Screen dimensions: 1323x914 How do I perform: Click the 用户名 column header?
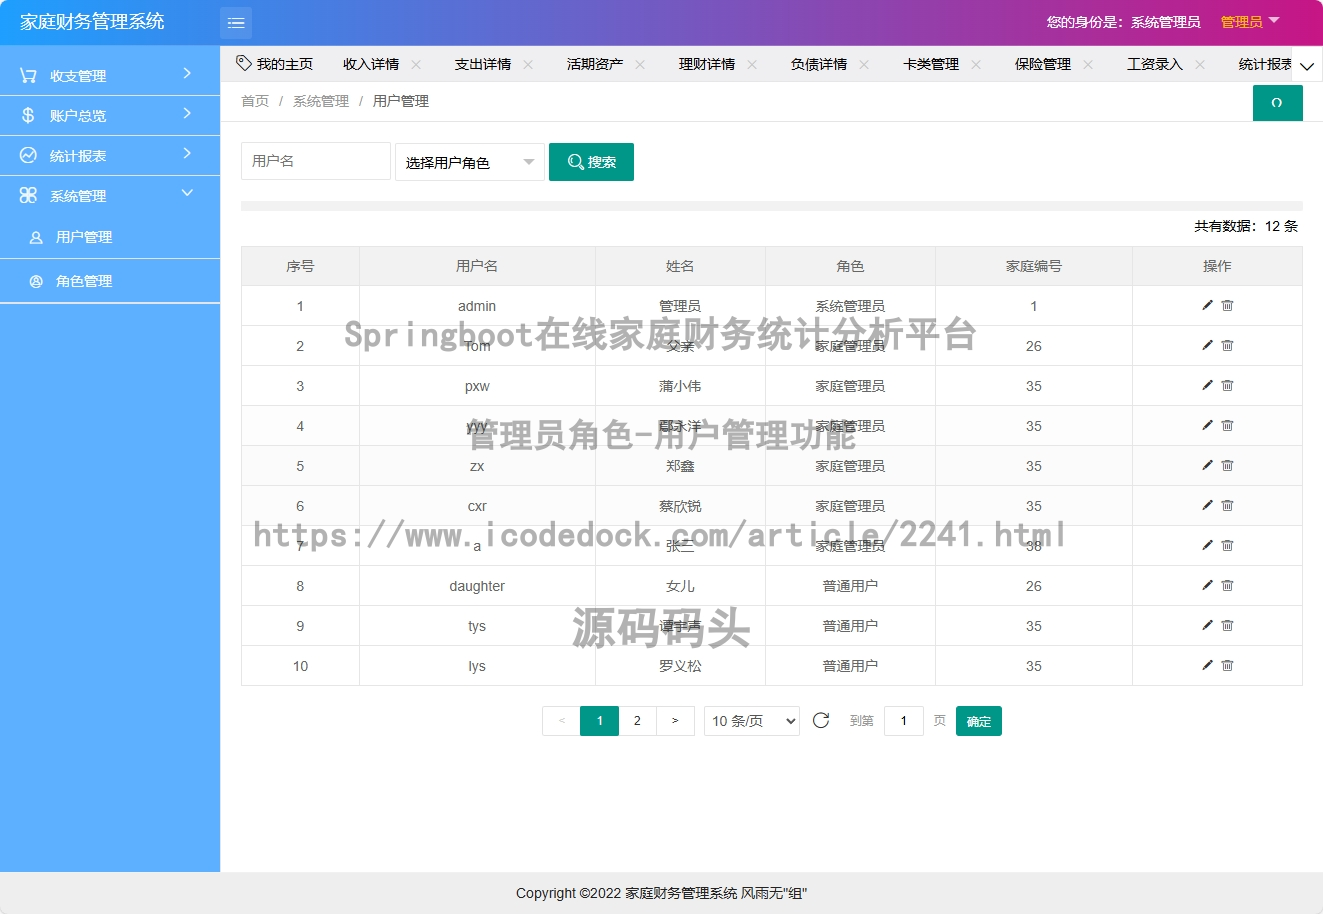(477, 266)
